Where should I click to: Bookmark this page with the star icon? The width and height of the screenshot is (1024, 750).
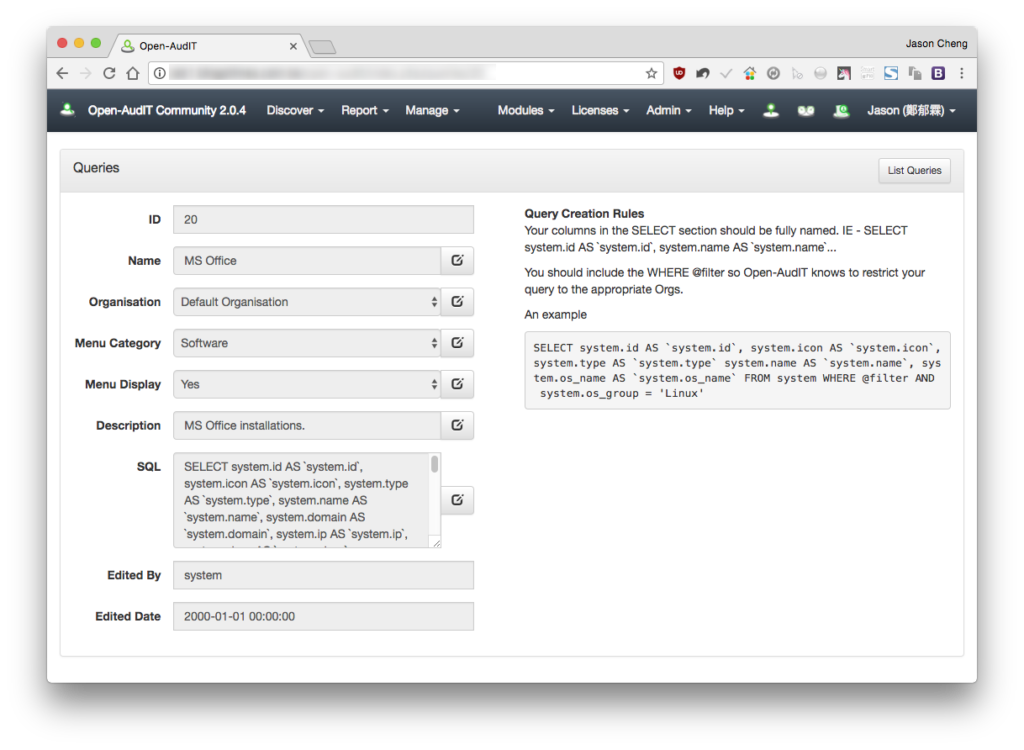(x=651, y=73)
